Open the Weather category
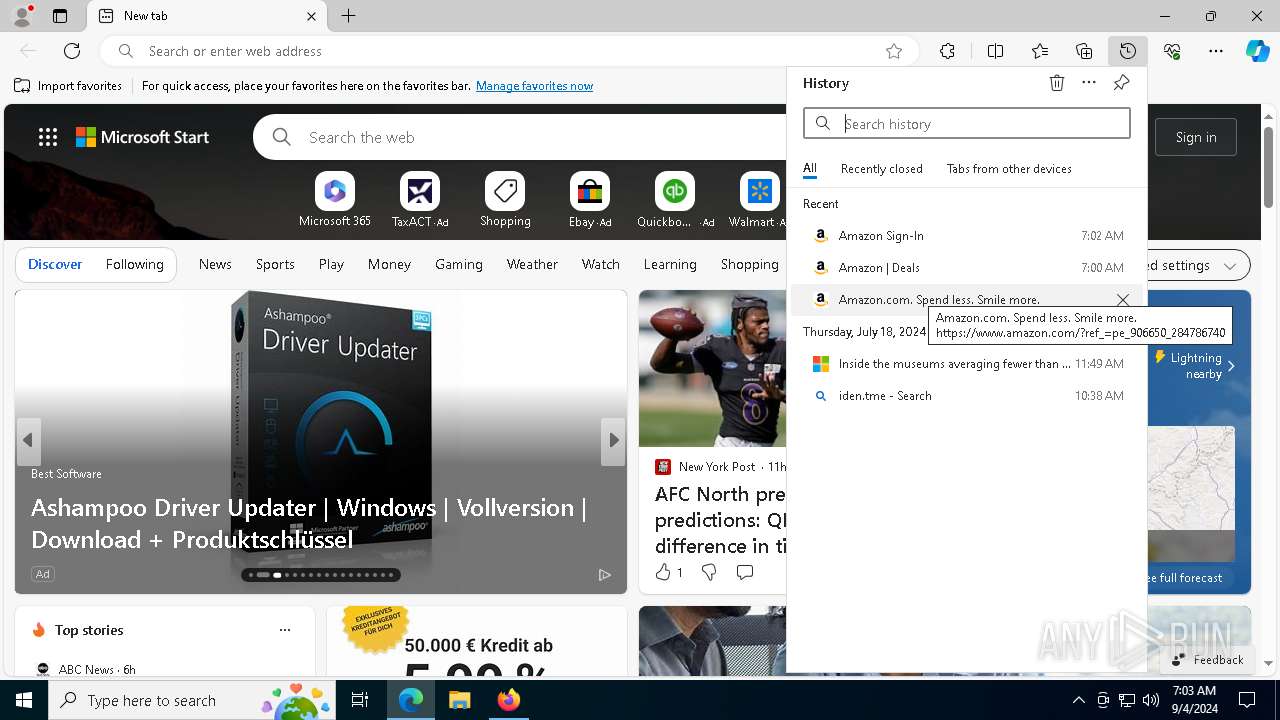This screenshot has width=1280, height=720. (x=532, y=264)
